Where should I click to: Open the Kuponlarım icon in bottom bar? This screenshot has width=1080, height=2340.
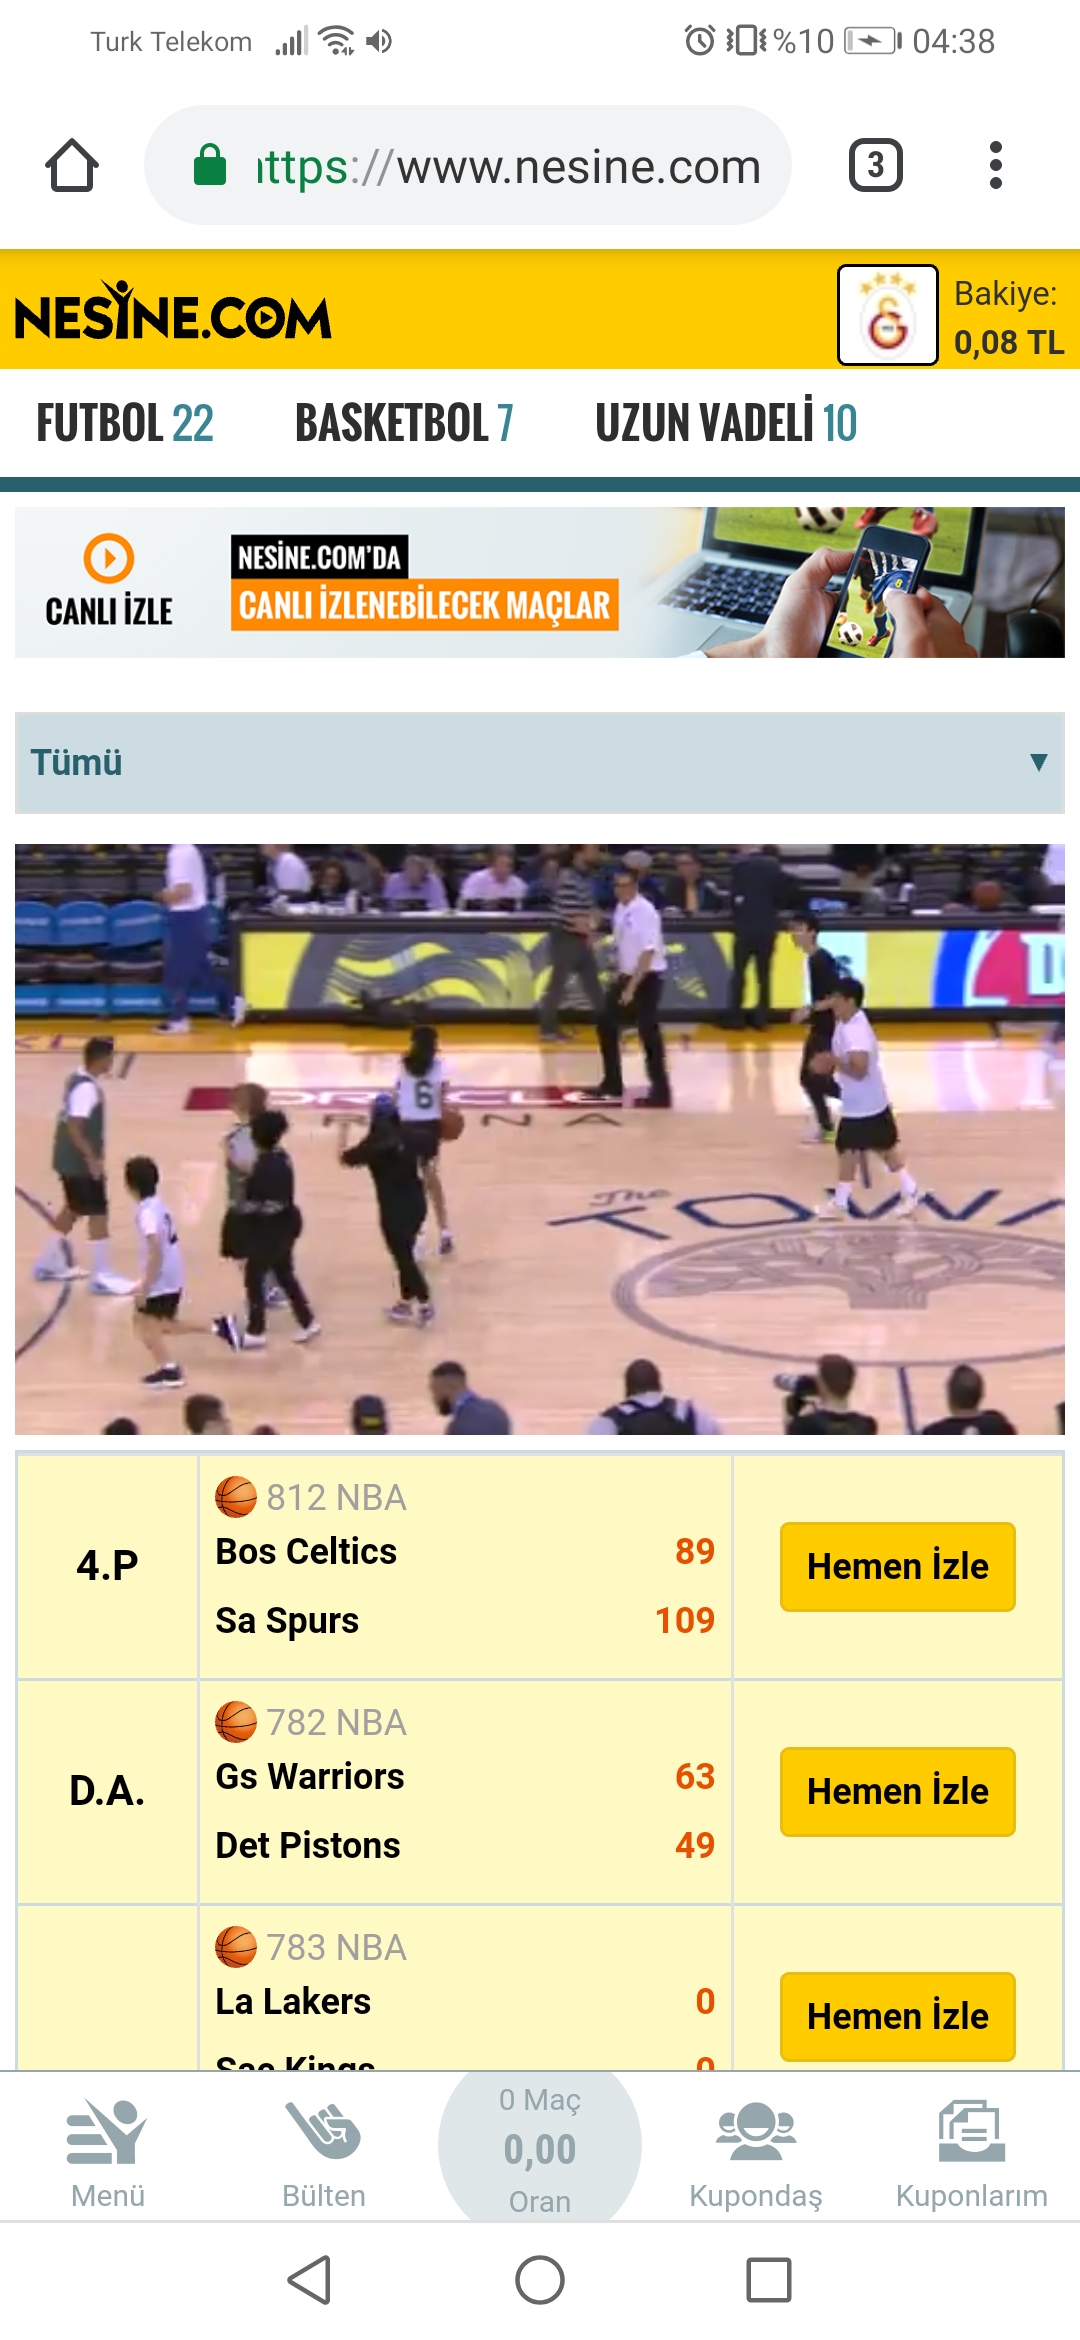pos(972,2152)
